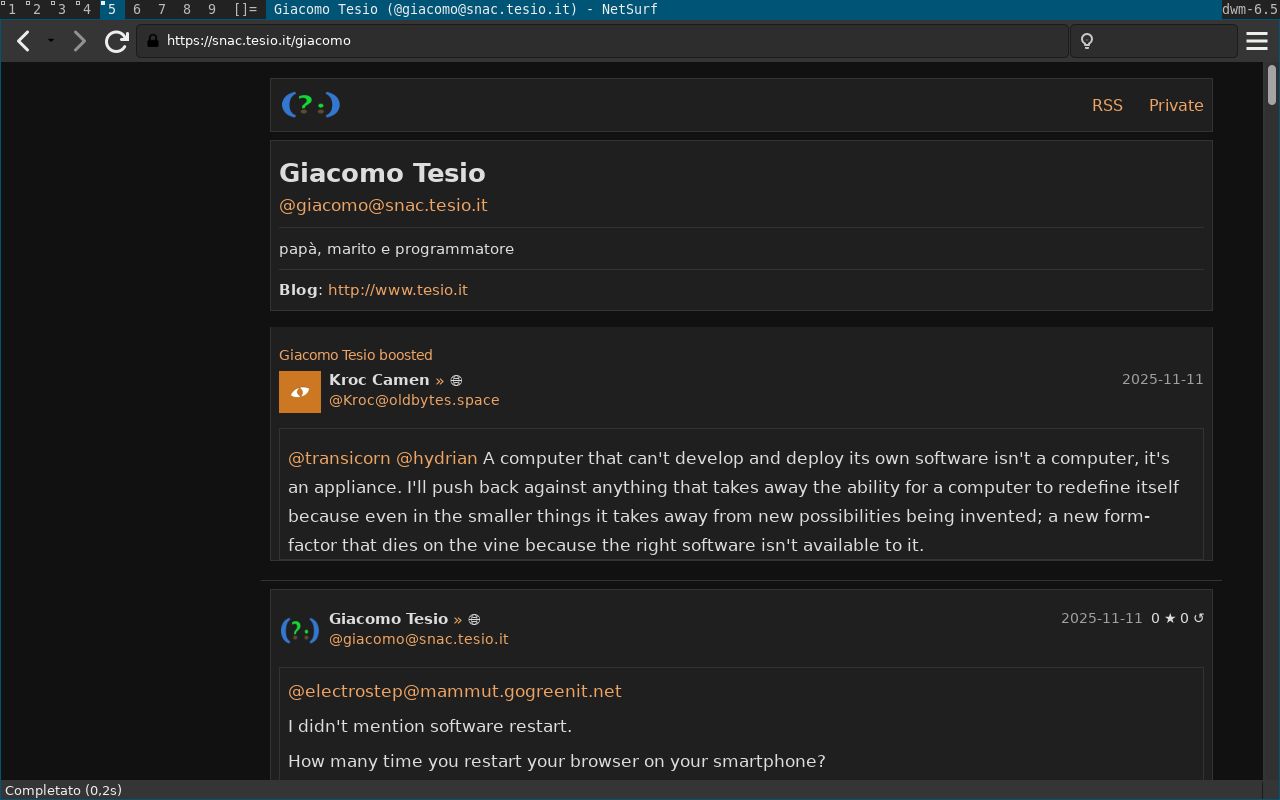Toggle the star favourite on Giacomo's post
1280x800 pixels.
[x=1172, y=618]
